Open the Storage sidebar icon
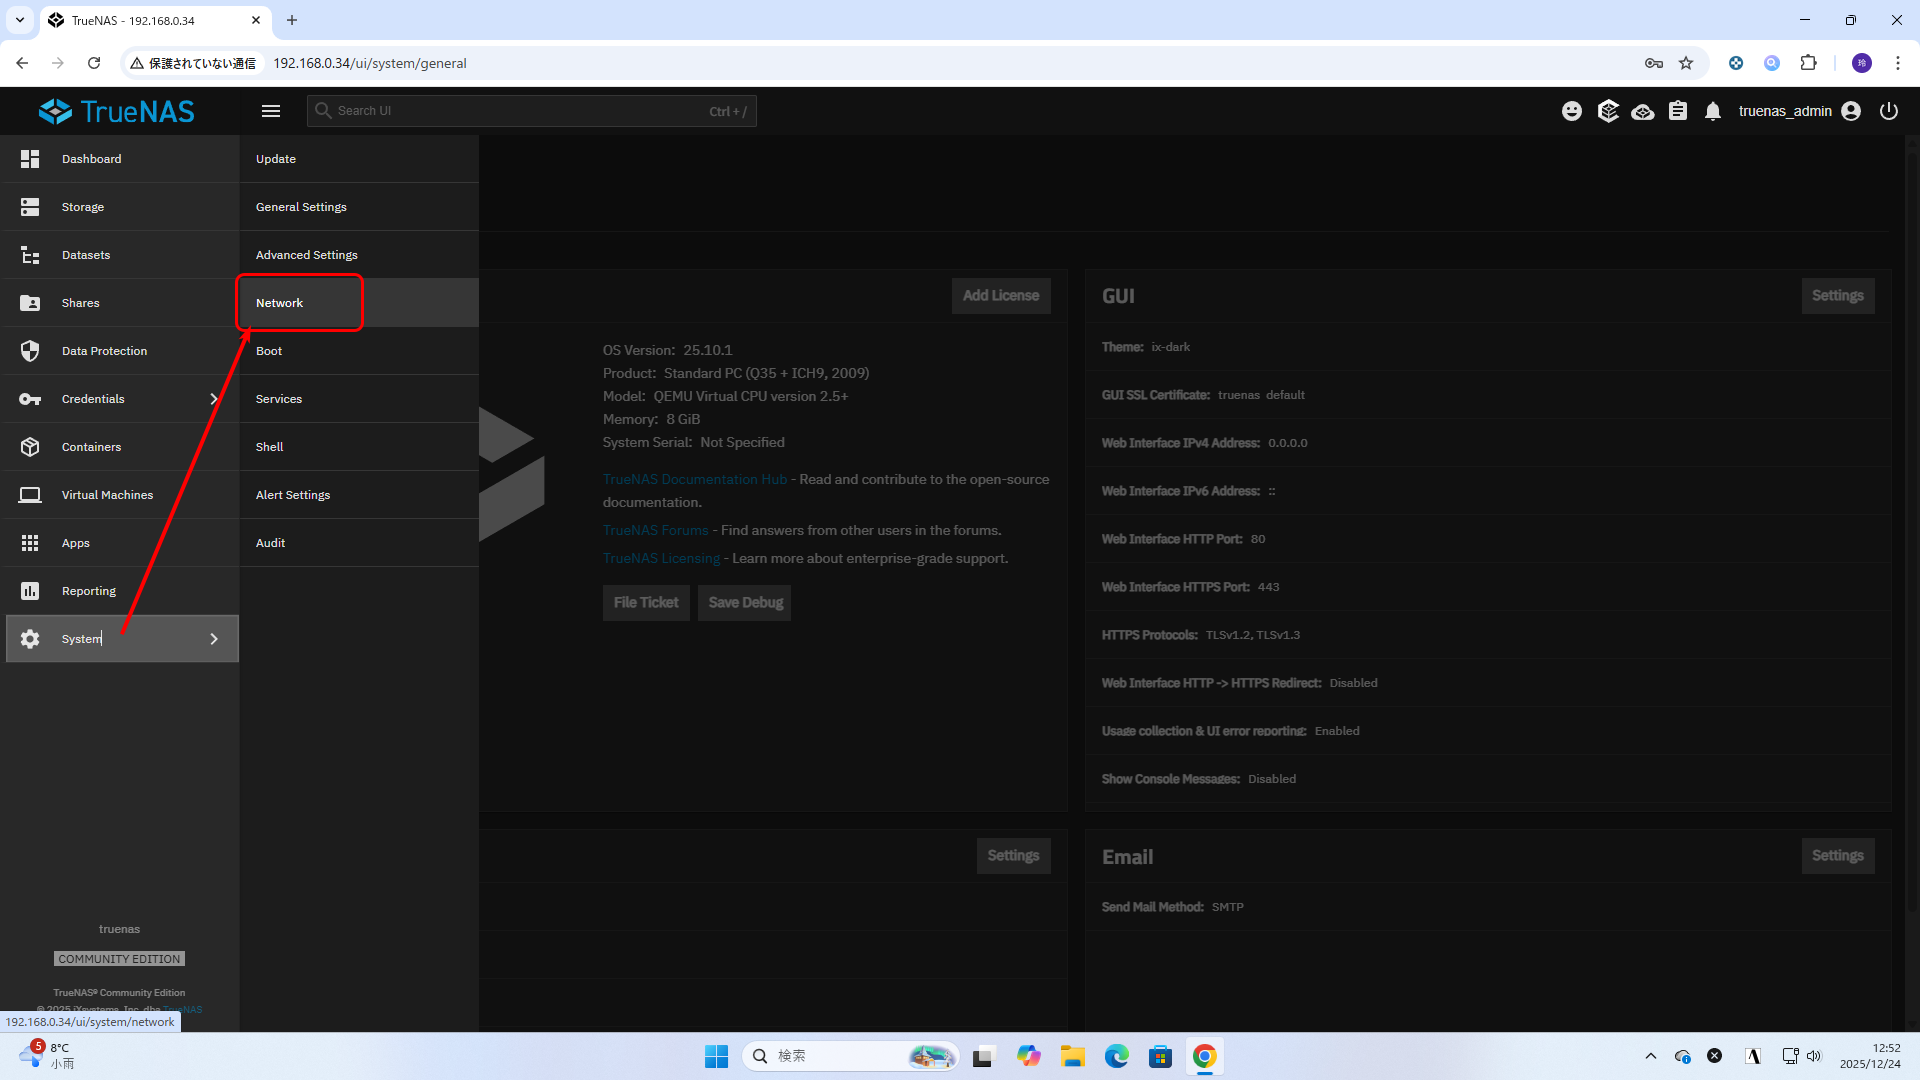The image size is (1920, 1080). click(x=30, y=207)
